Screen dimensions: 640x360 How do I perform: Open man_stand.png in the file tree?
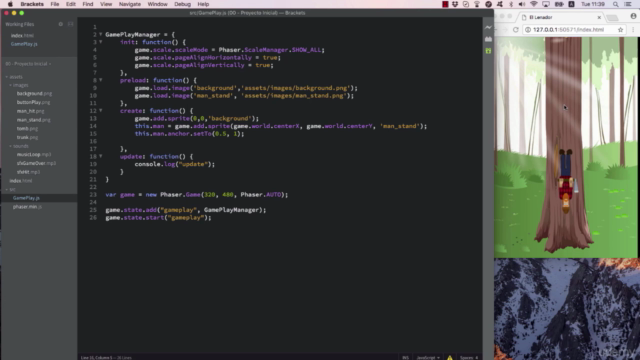[x=33, y=120]
